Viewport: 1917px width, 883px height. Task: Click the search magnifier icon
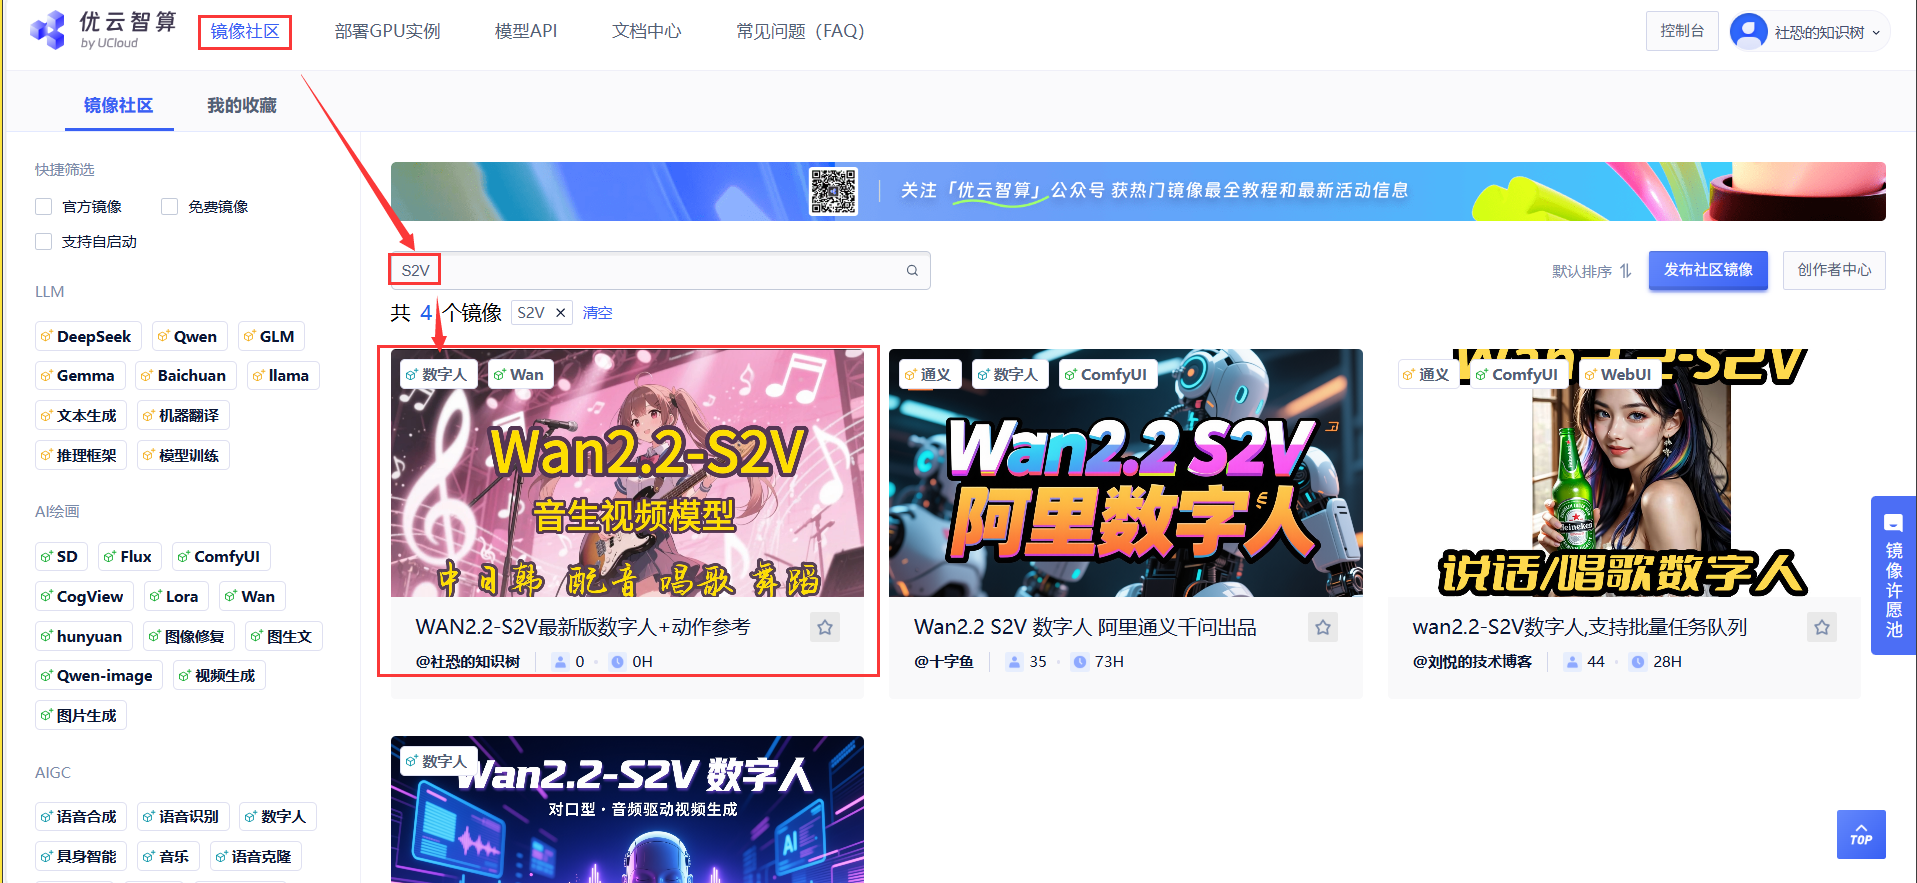pos(912,270)
